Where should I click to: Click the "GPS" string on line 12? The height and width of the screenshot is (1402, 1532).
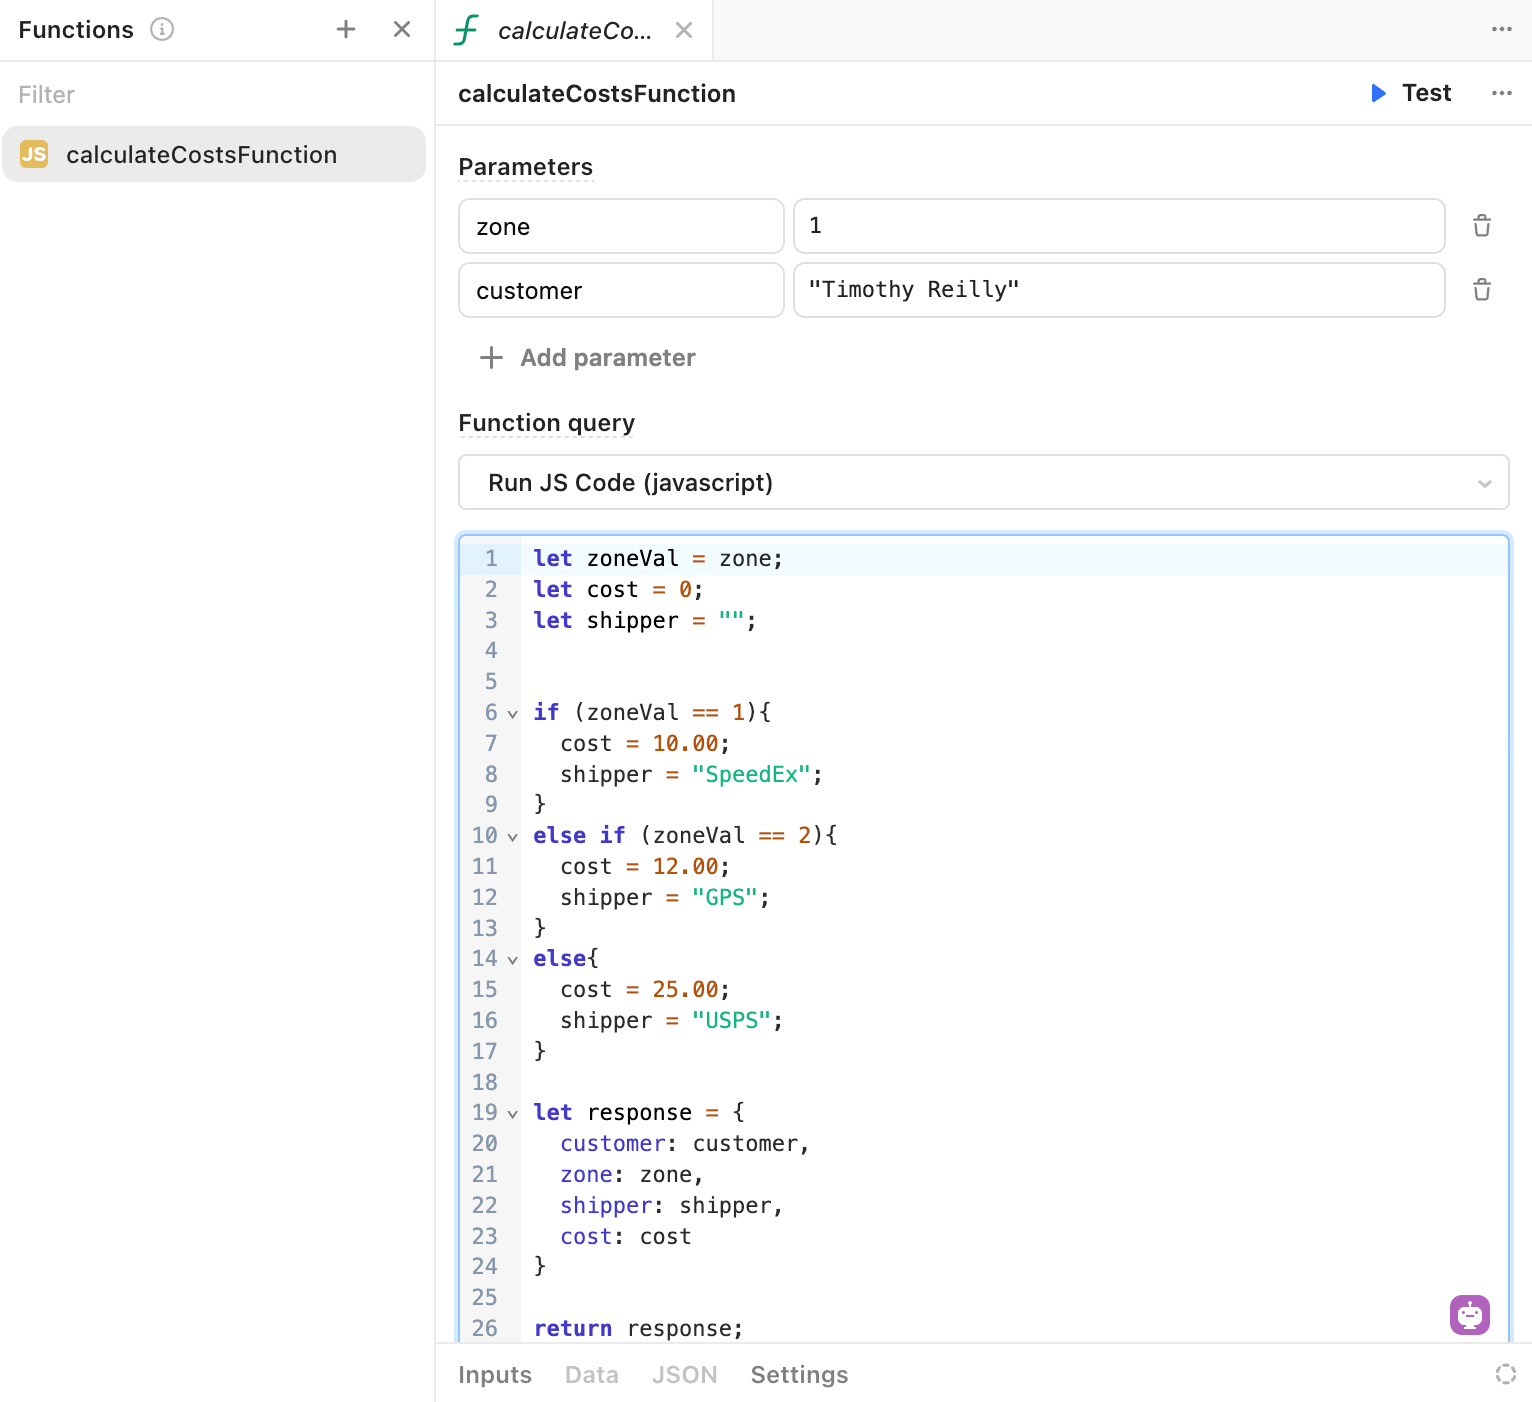coord(725,898)
